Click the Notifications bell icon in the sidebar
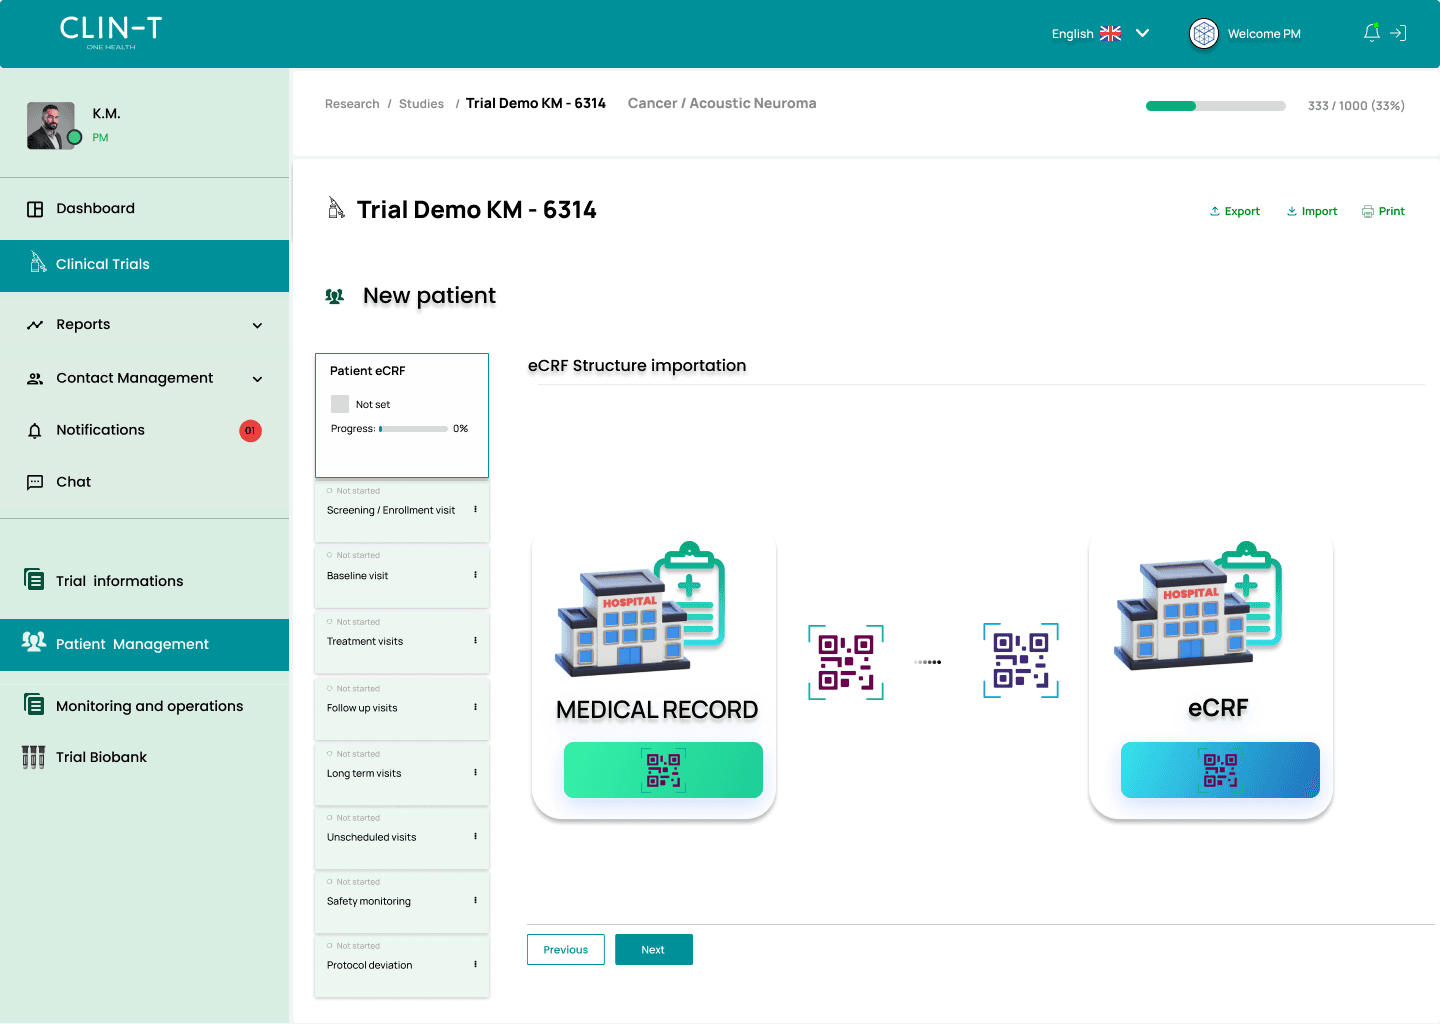This screenshot has height=1024, width=1440. [x=35, y=431]
